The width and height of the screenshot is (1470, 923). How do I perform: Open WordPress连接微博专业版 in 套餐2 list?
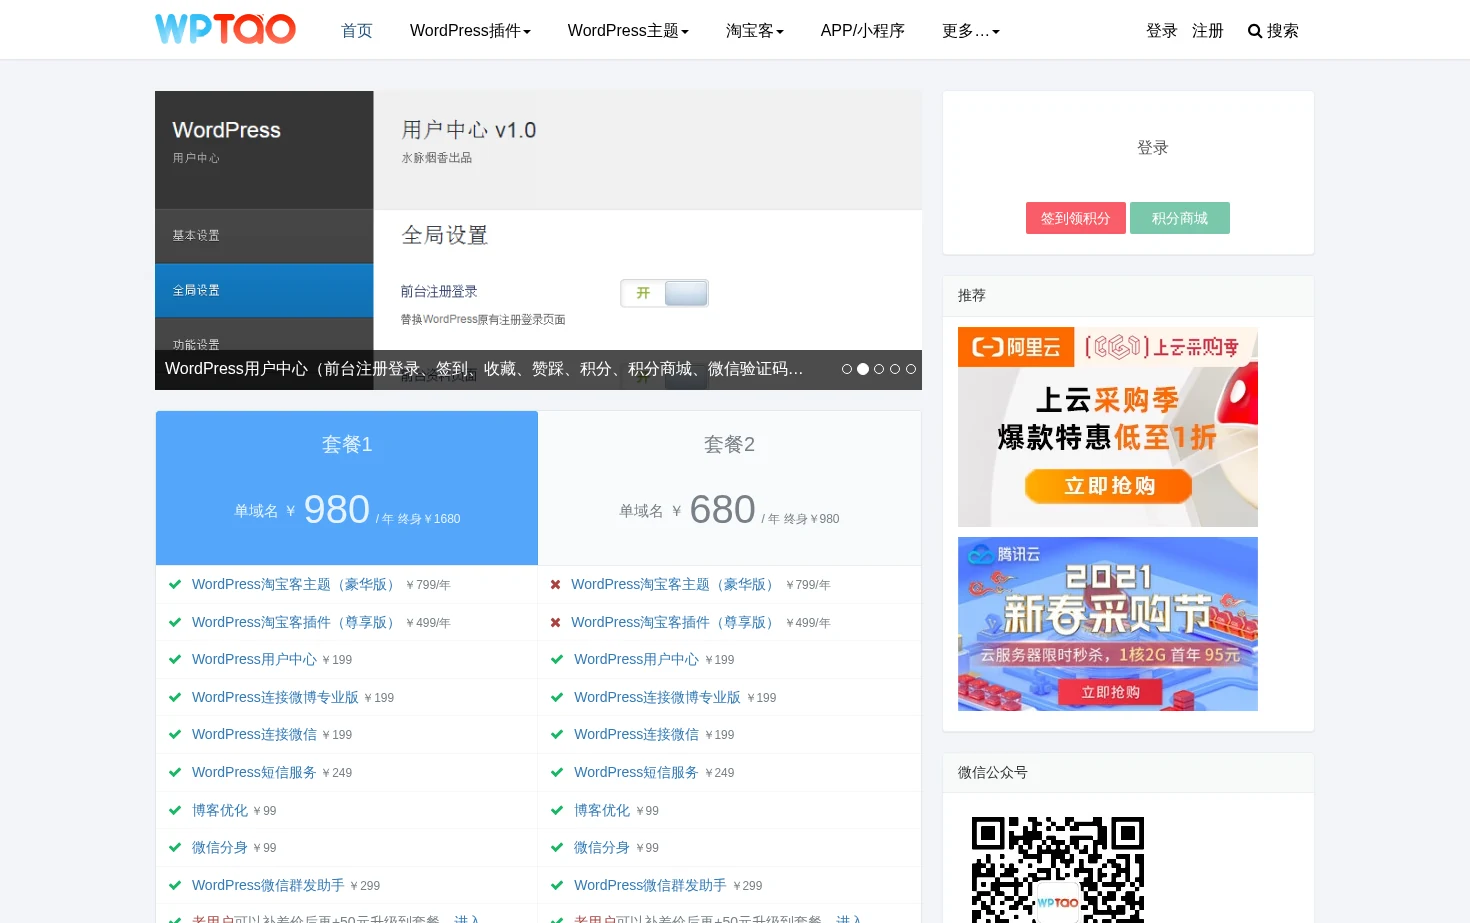[x=657, y=697]
